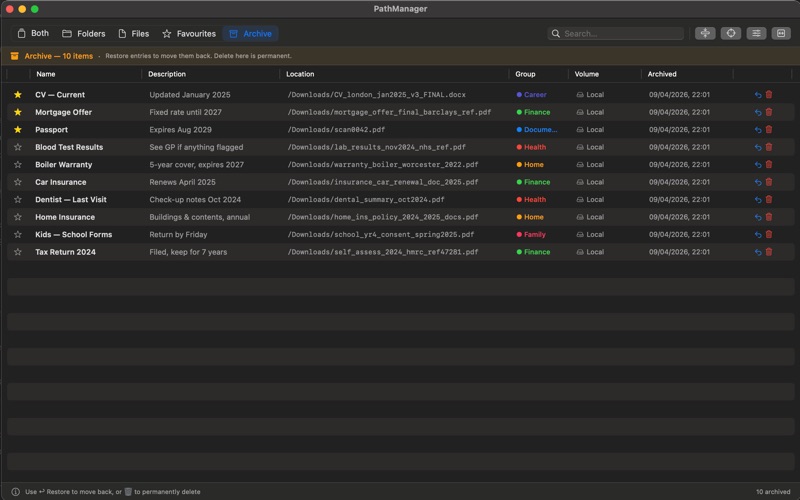Click Dentist row's Health group tag
The width and height of the screenshot is (800, 500).
point(531,199)
